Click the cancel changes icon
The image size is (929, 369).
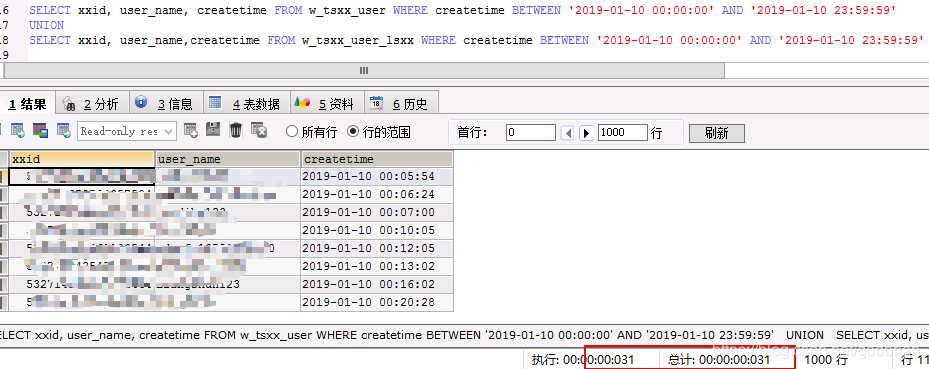(x=258, y=130)
